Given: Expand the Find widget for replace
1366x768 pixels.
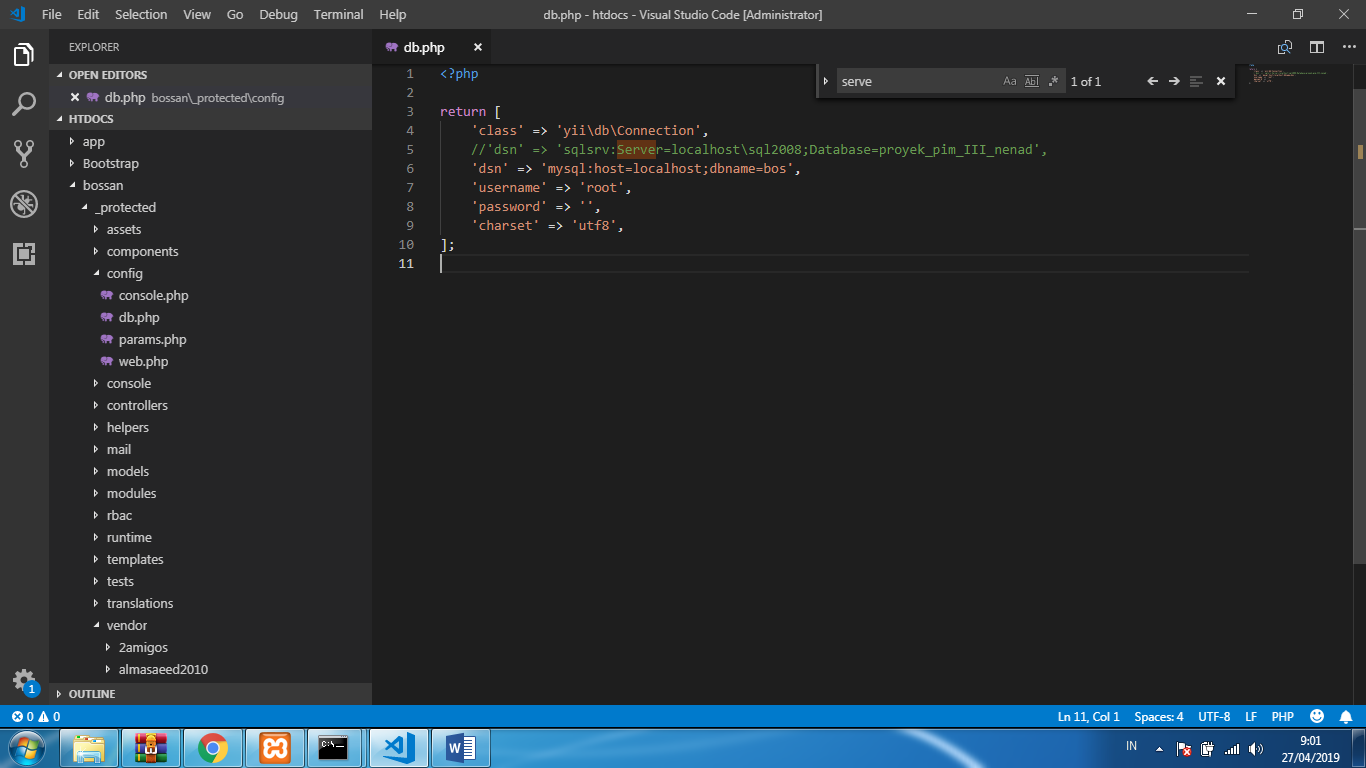Looking at the screenshot, I should (826, 81).
